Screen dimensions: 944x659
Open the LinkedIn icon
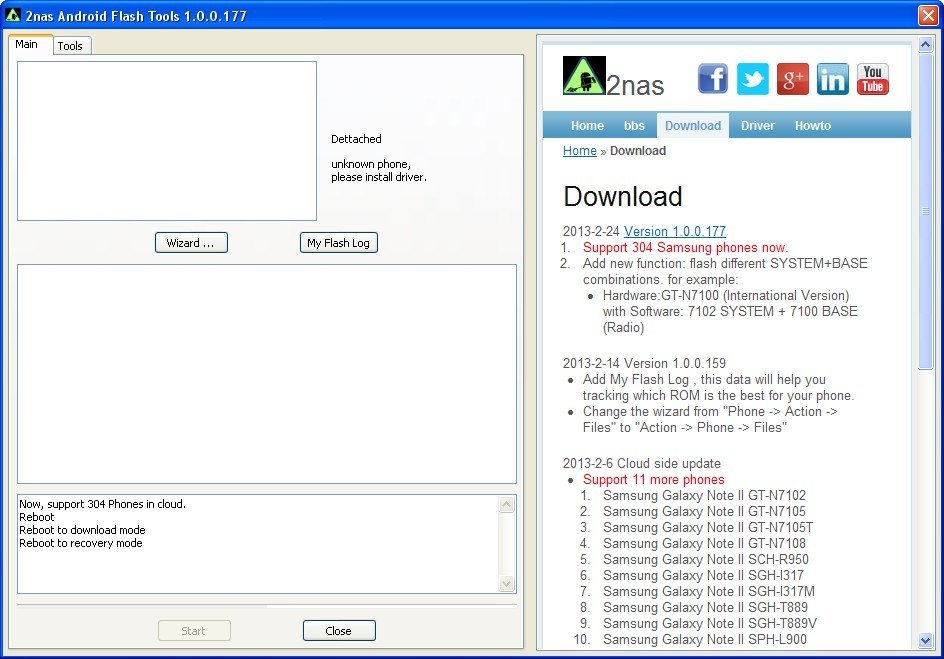click(833, 79)
